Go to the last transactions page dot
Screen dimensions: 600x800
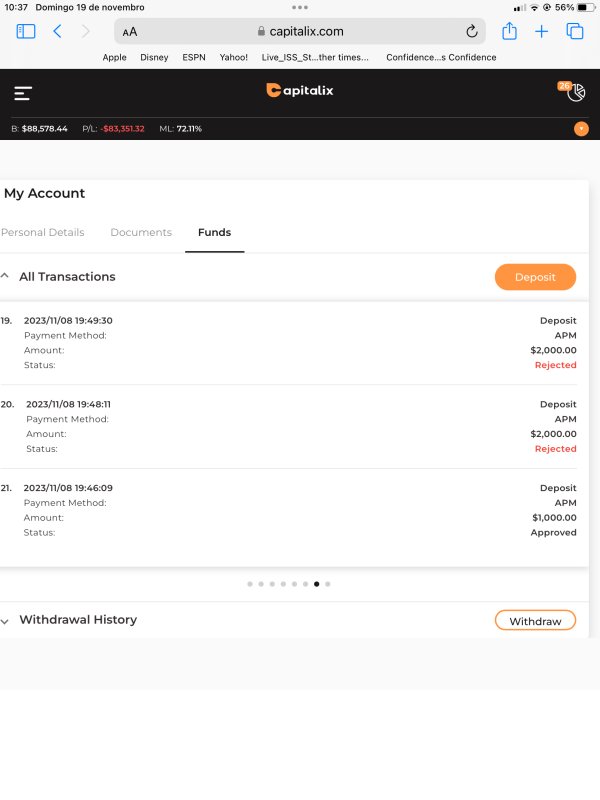pyautogui.click(x=328, y=584)
